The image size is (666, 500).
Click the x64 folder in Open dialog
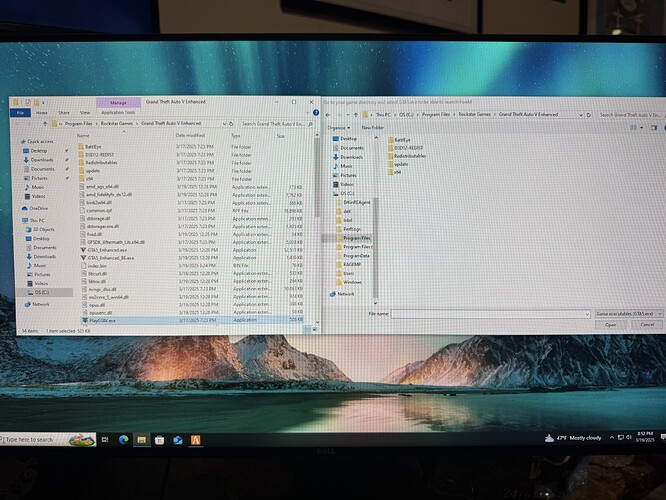(x=395, y=172)
